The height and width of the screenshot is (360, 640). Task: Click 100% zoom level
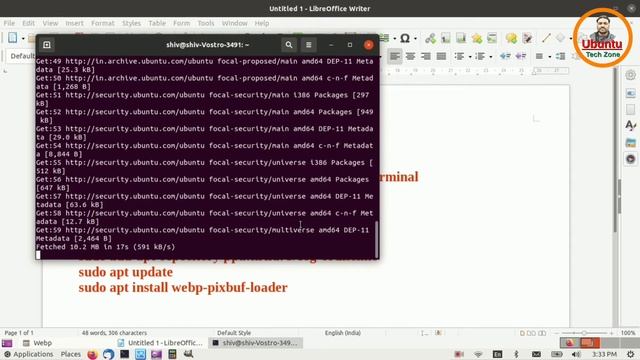pyautogui.click(x=628, y=333)
